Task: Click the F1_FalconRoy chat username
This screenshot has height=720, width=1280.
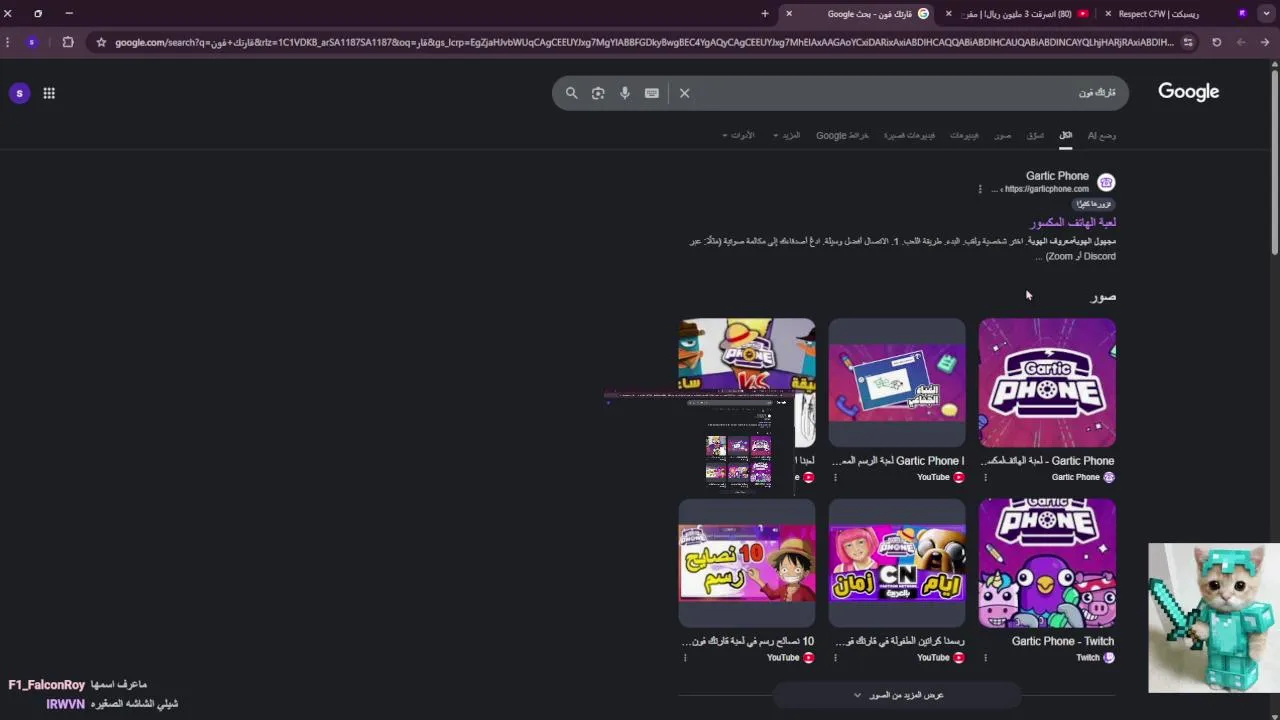Action: [46, 685]
